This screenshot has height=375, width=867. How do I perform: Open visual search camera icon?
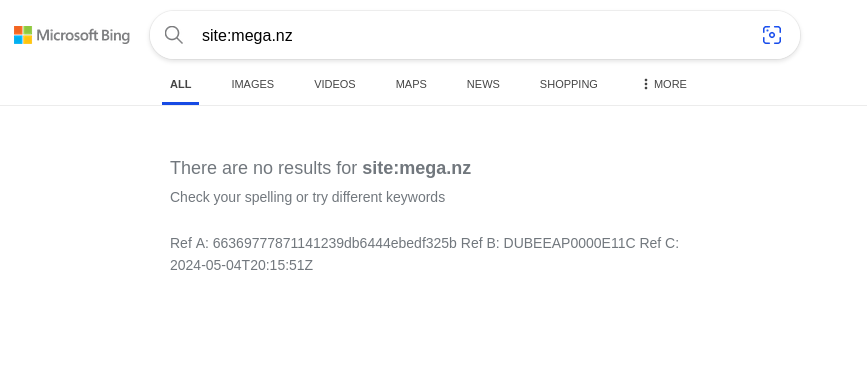(772, 35)
